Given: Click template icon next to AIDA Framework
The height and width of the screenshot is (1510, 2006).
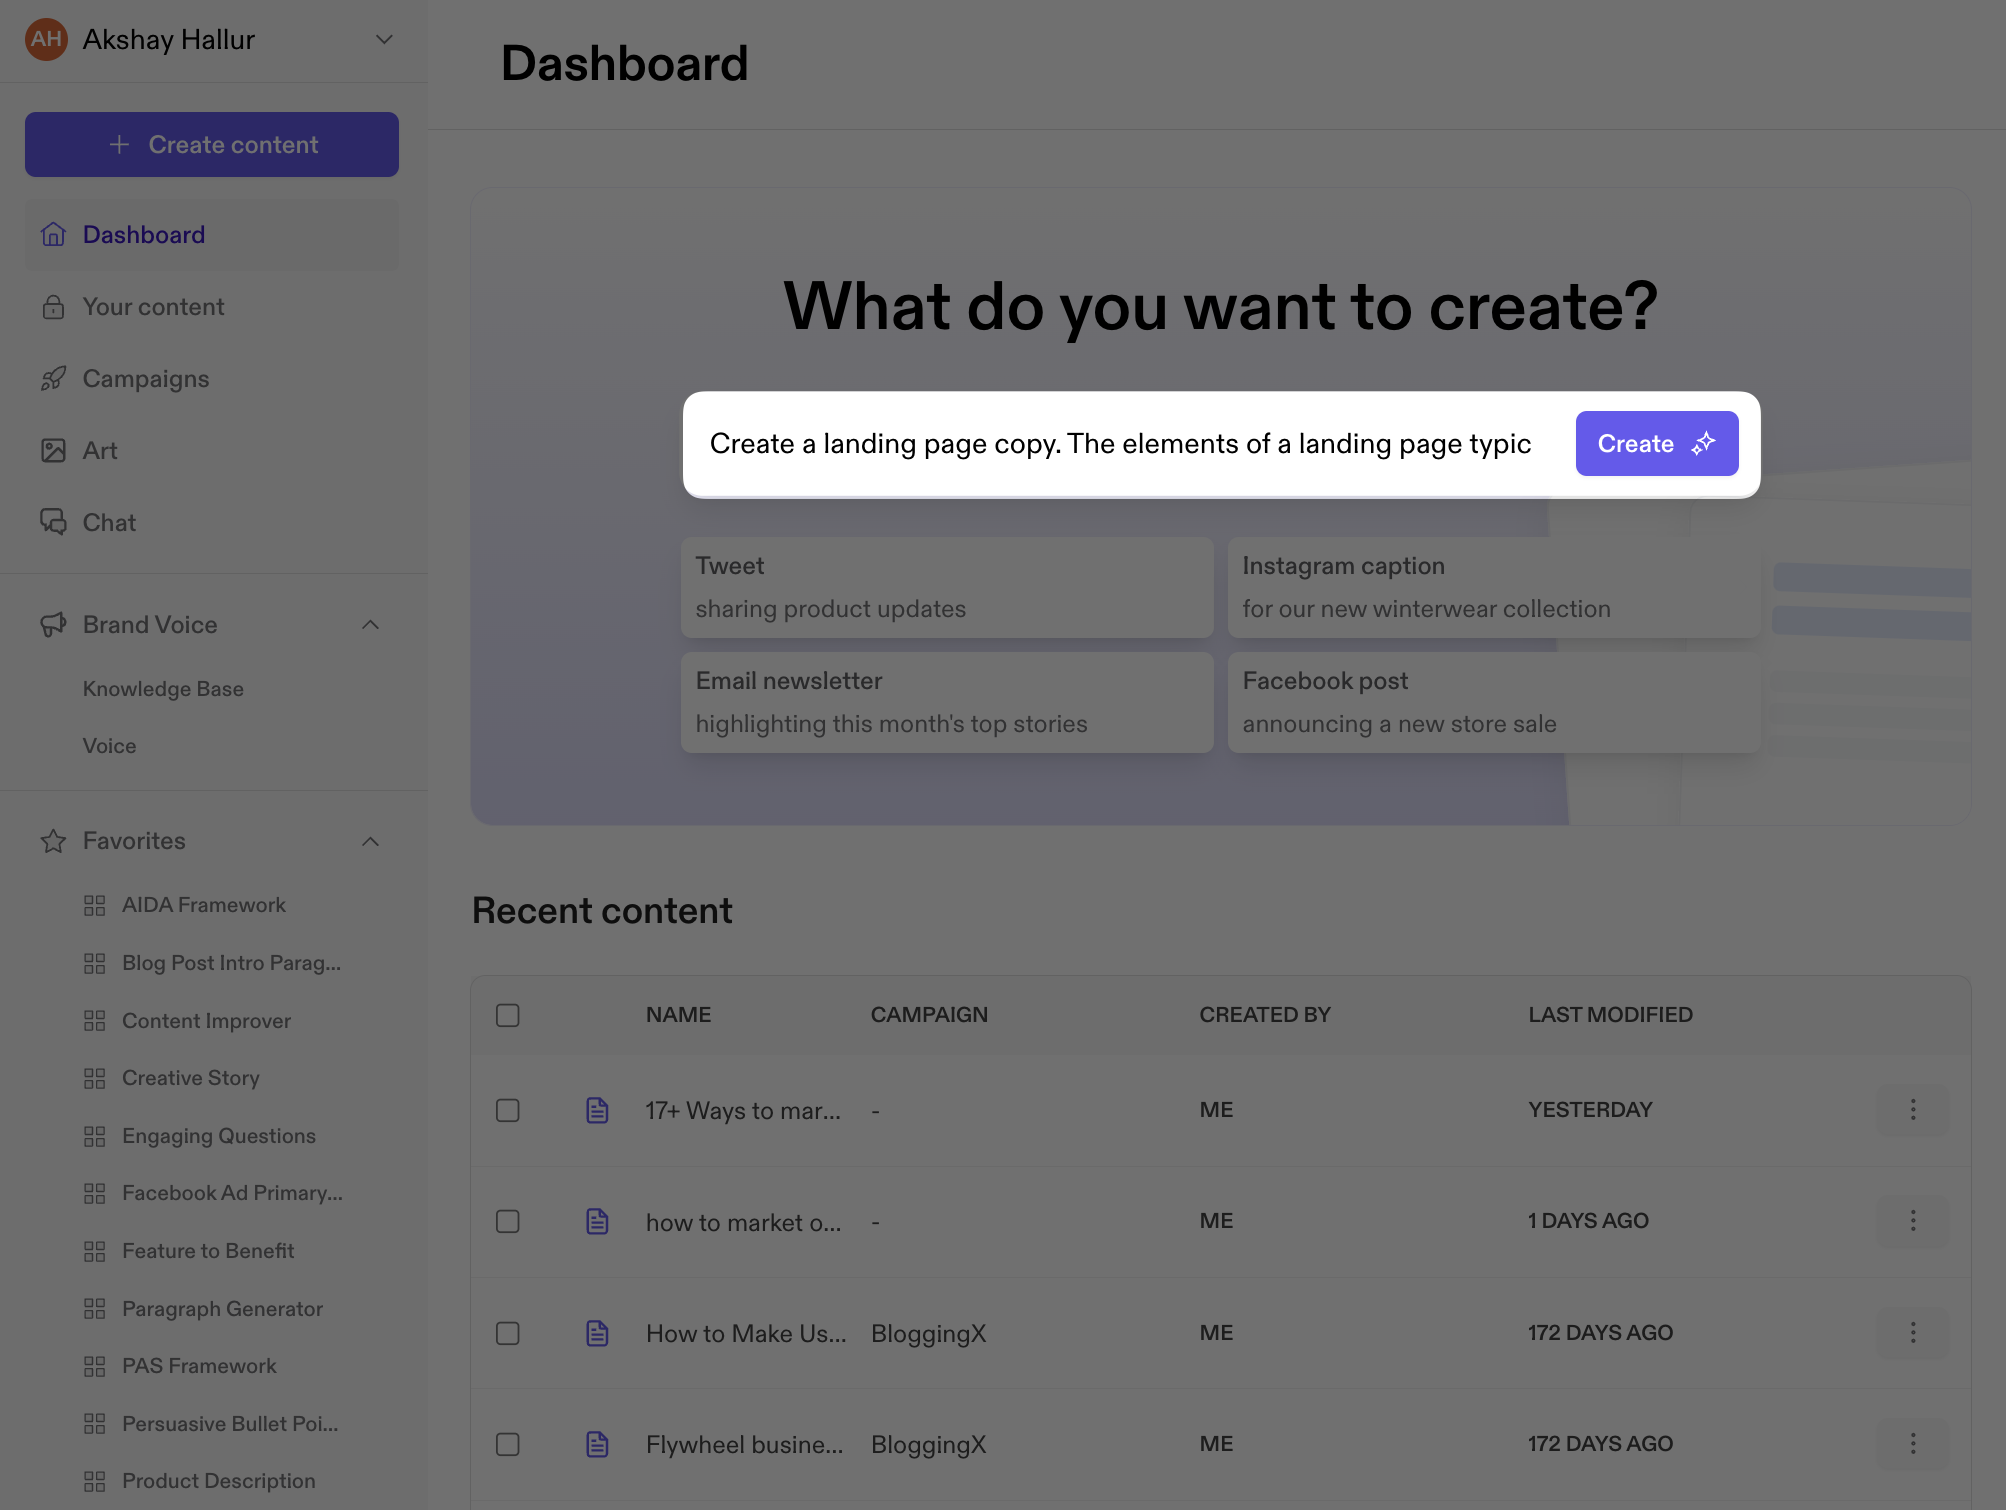Looking at the screenshot, I should coord(95,905).
